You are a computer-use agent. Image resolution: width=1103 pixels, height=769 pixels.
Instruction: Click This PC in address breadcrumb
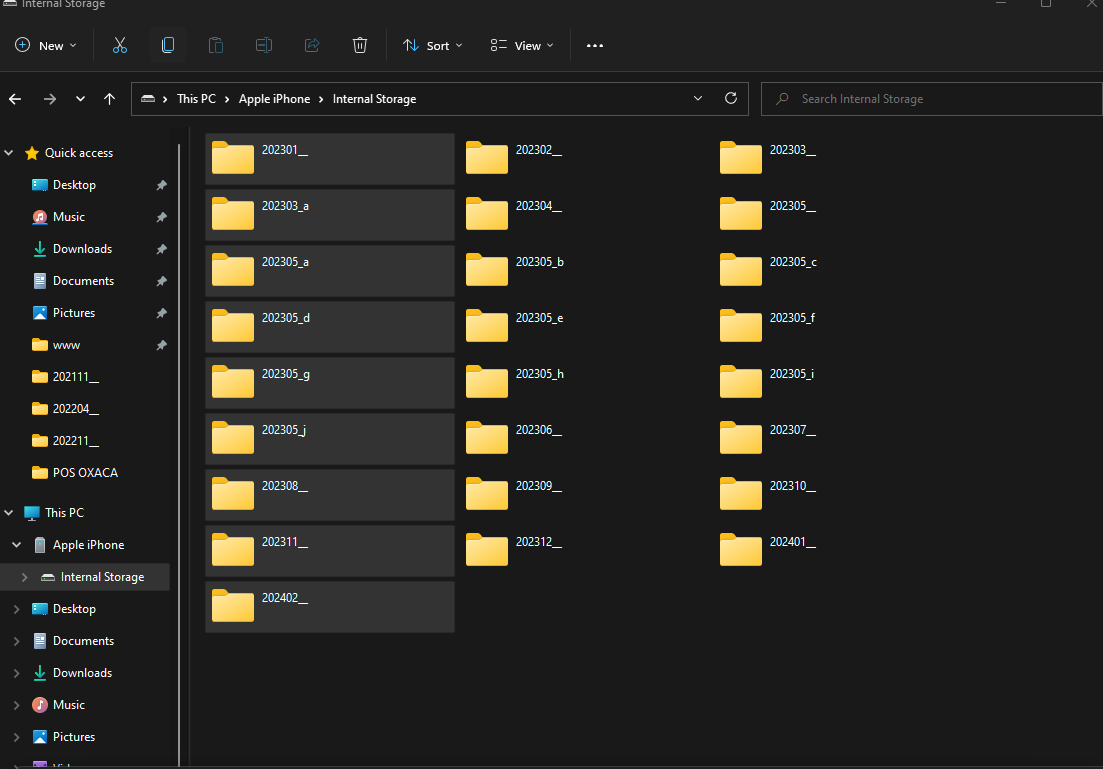[196, 99]
